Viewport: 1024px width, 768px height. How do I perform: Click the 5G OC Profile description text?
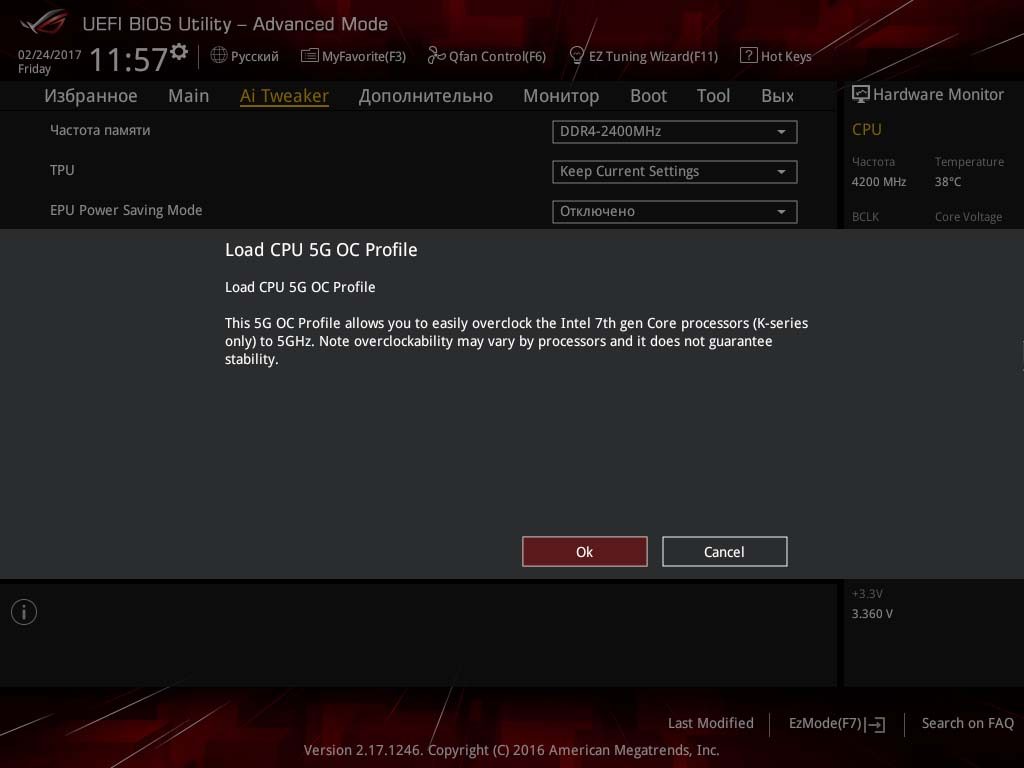coord(517,341)
